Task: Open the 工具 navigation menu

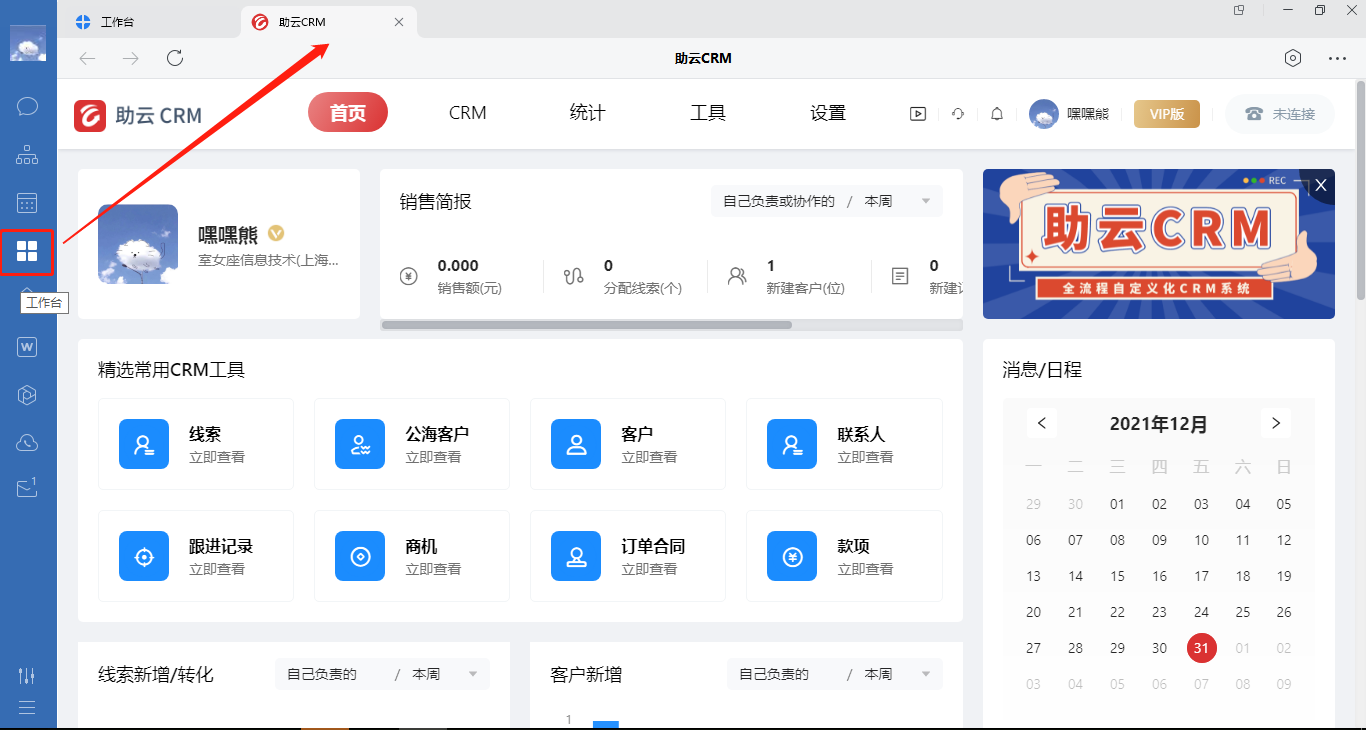Action: tap(708, 113)
